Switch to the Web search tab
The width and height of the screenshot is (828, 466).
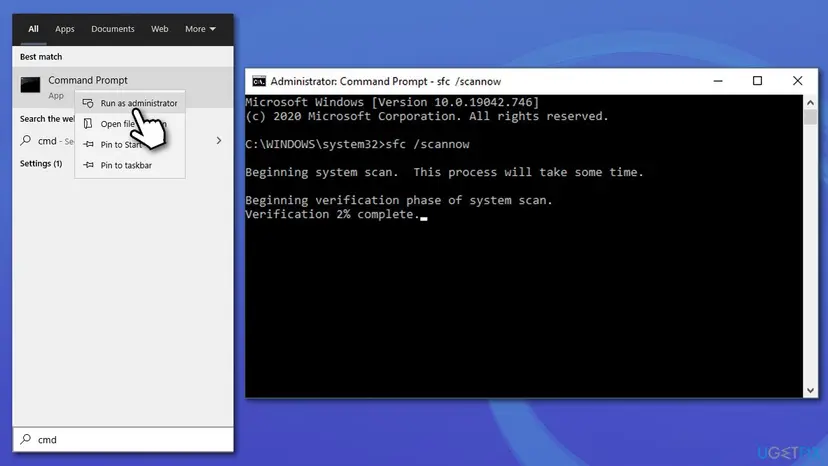coord(159,29)
